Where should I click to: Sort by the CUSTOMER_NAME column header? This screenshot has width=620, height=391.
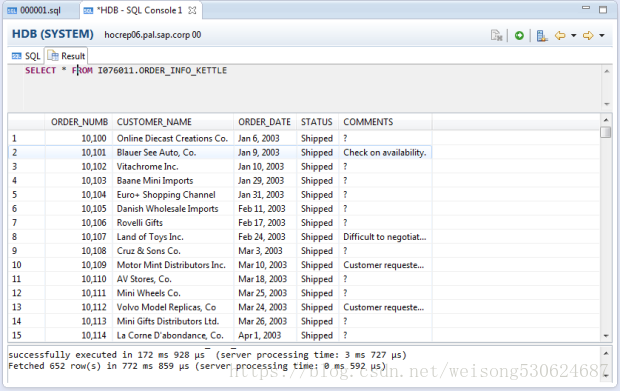click(173, 122)
